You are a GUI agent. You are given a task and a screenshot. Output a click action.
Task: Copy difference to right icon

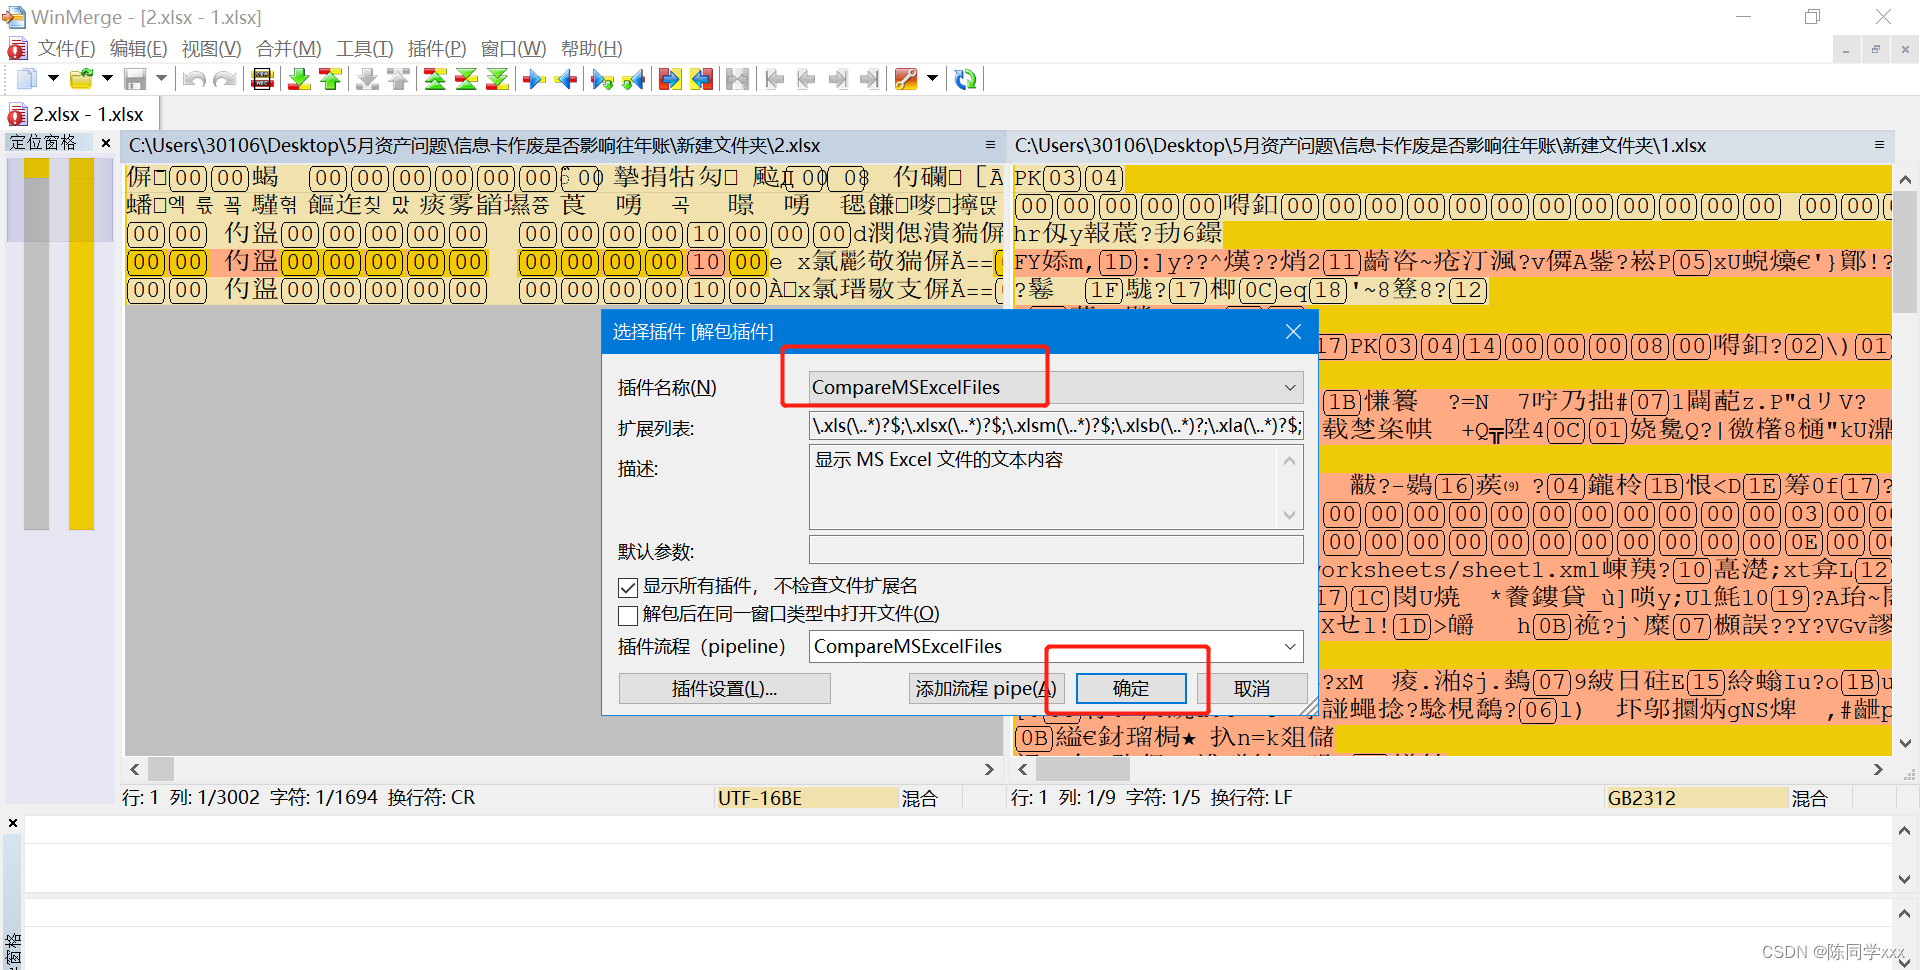[x=534, y=79]
